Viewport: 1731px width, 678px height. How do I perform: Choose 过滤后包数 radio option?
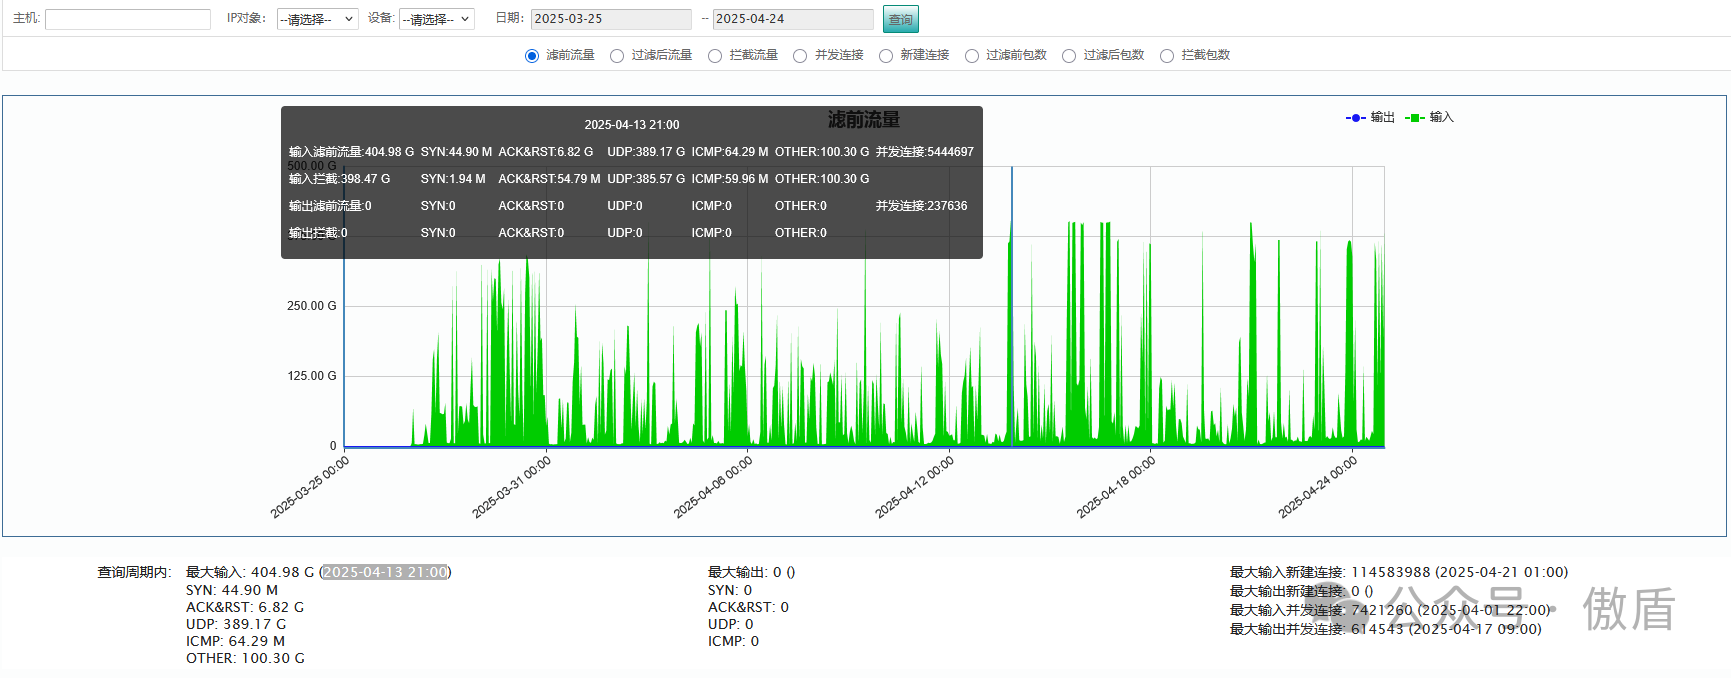click(1069, 56)
